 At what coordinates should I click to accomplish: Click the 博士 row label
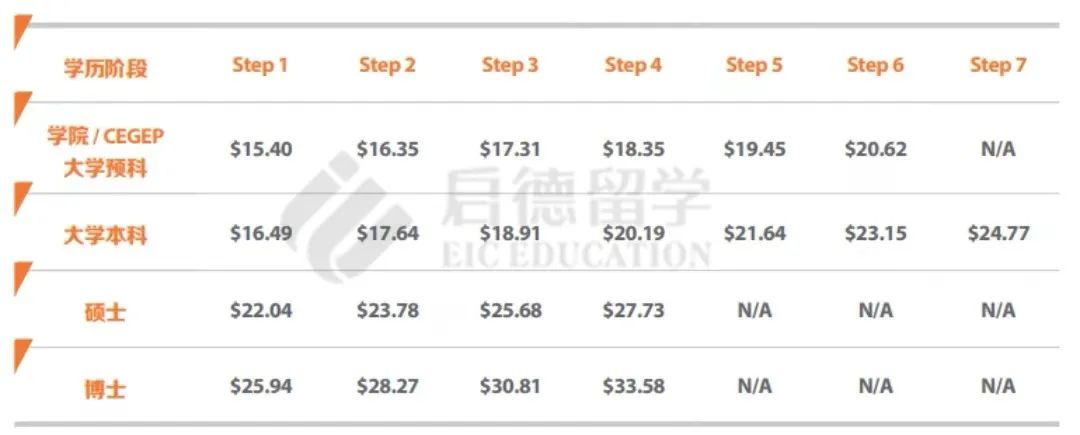pyautogui.click(x=105, y=387)
